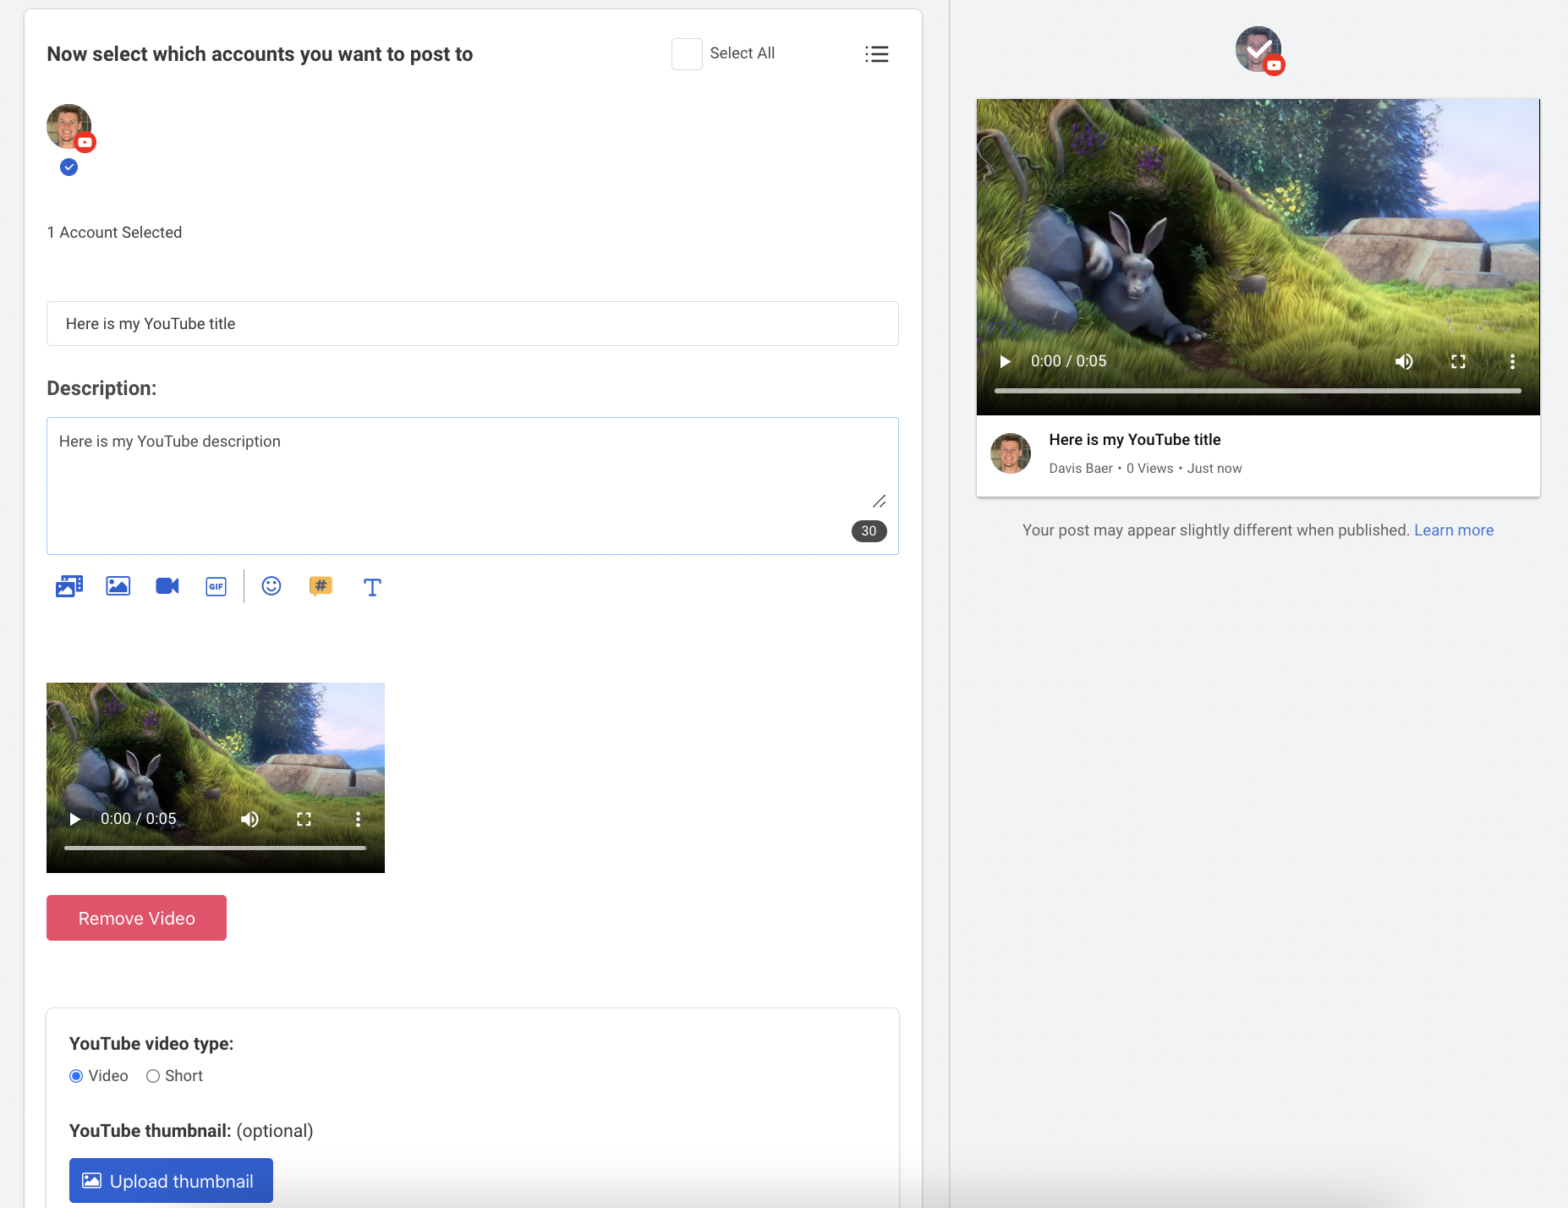Image resolution: width=1568 pixels, height=1208 pixels.
Task: Click the text formatting T icon
Action: pyautogui.click(x=372, y=587)
